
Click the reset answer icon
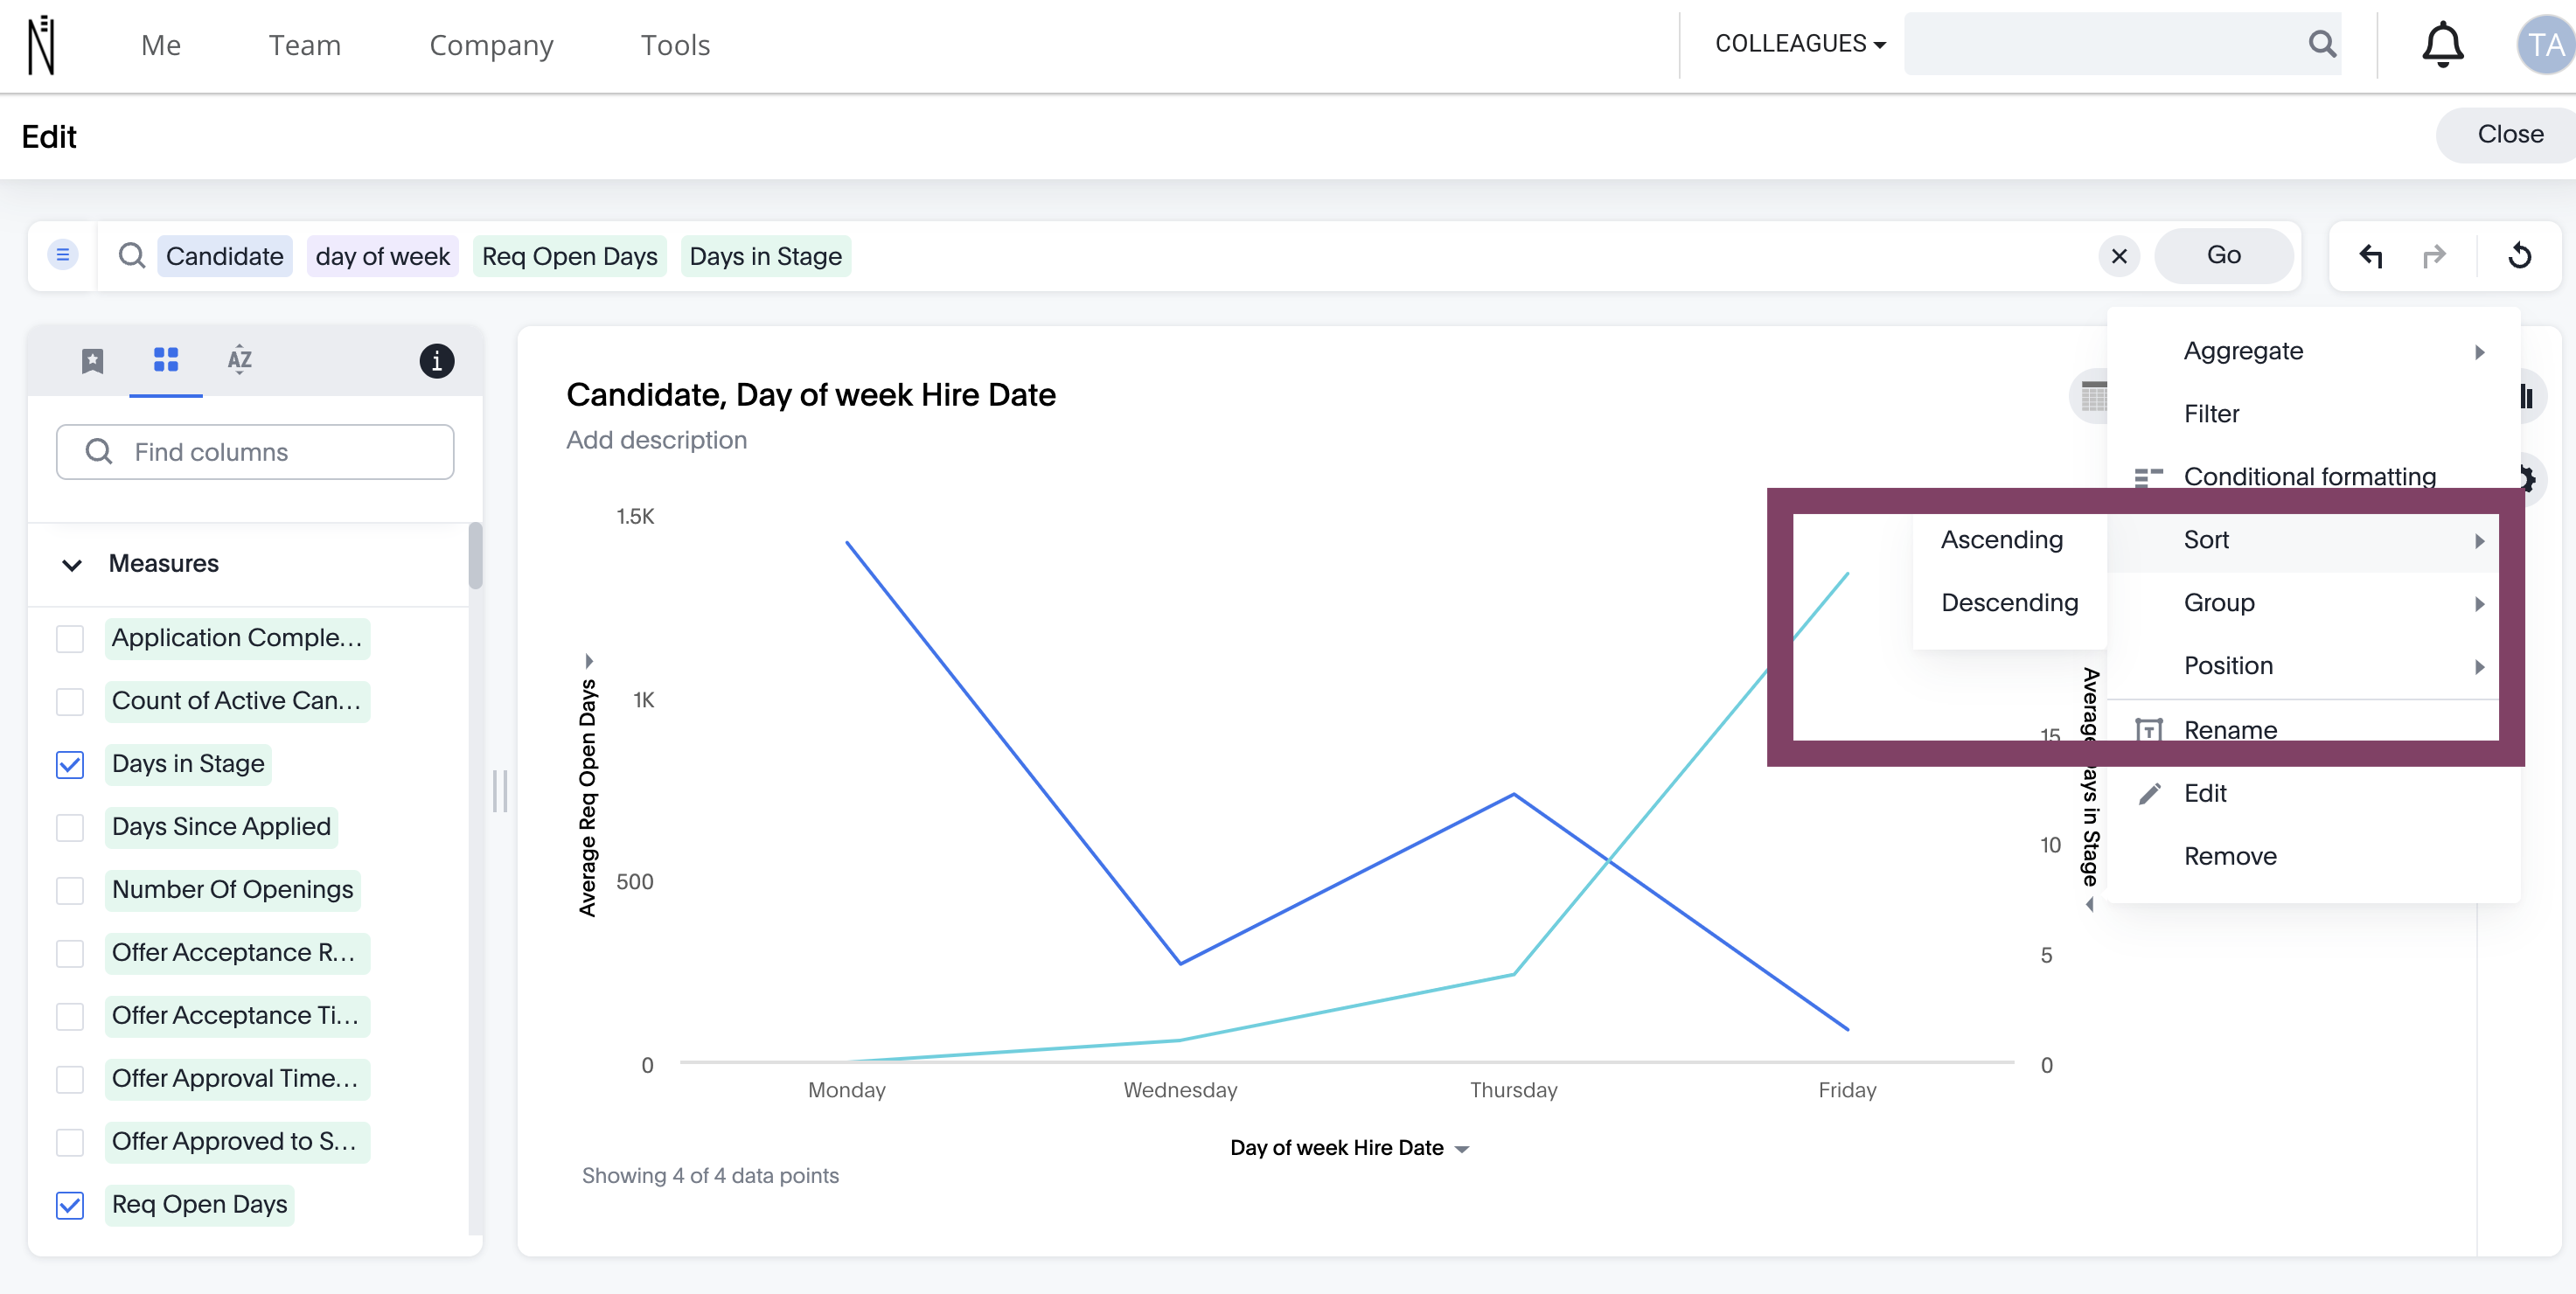(x=2519, y=256)
